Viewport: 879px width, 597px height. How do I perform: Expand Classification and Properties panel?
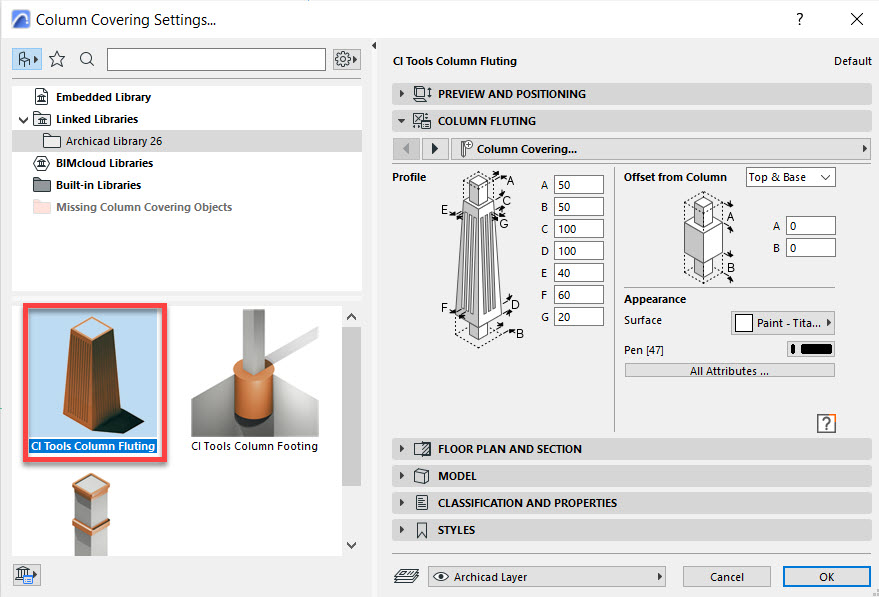pyautogui.click(x=401, y=503)
